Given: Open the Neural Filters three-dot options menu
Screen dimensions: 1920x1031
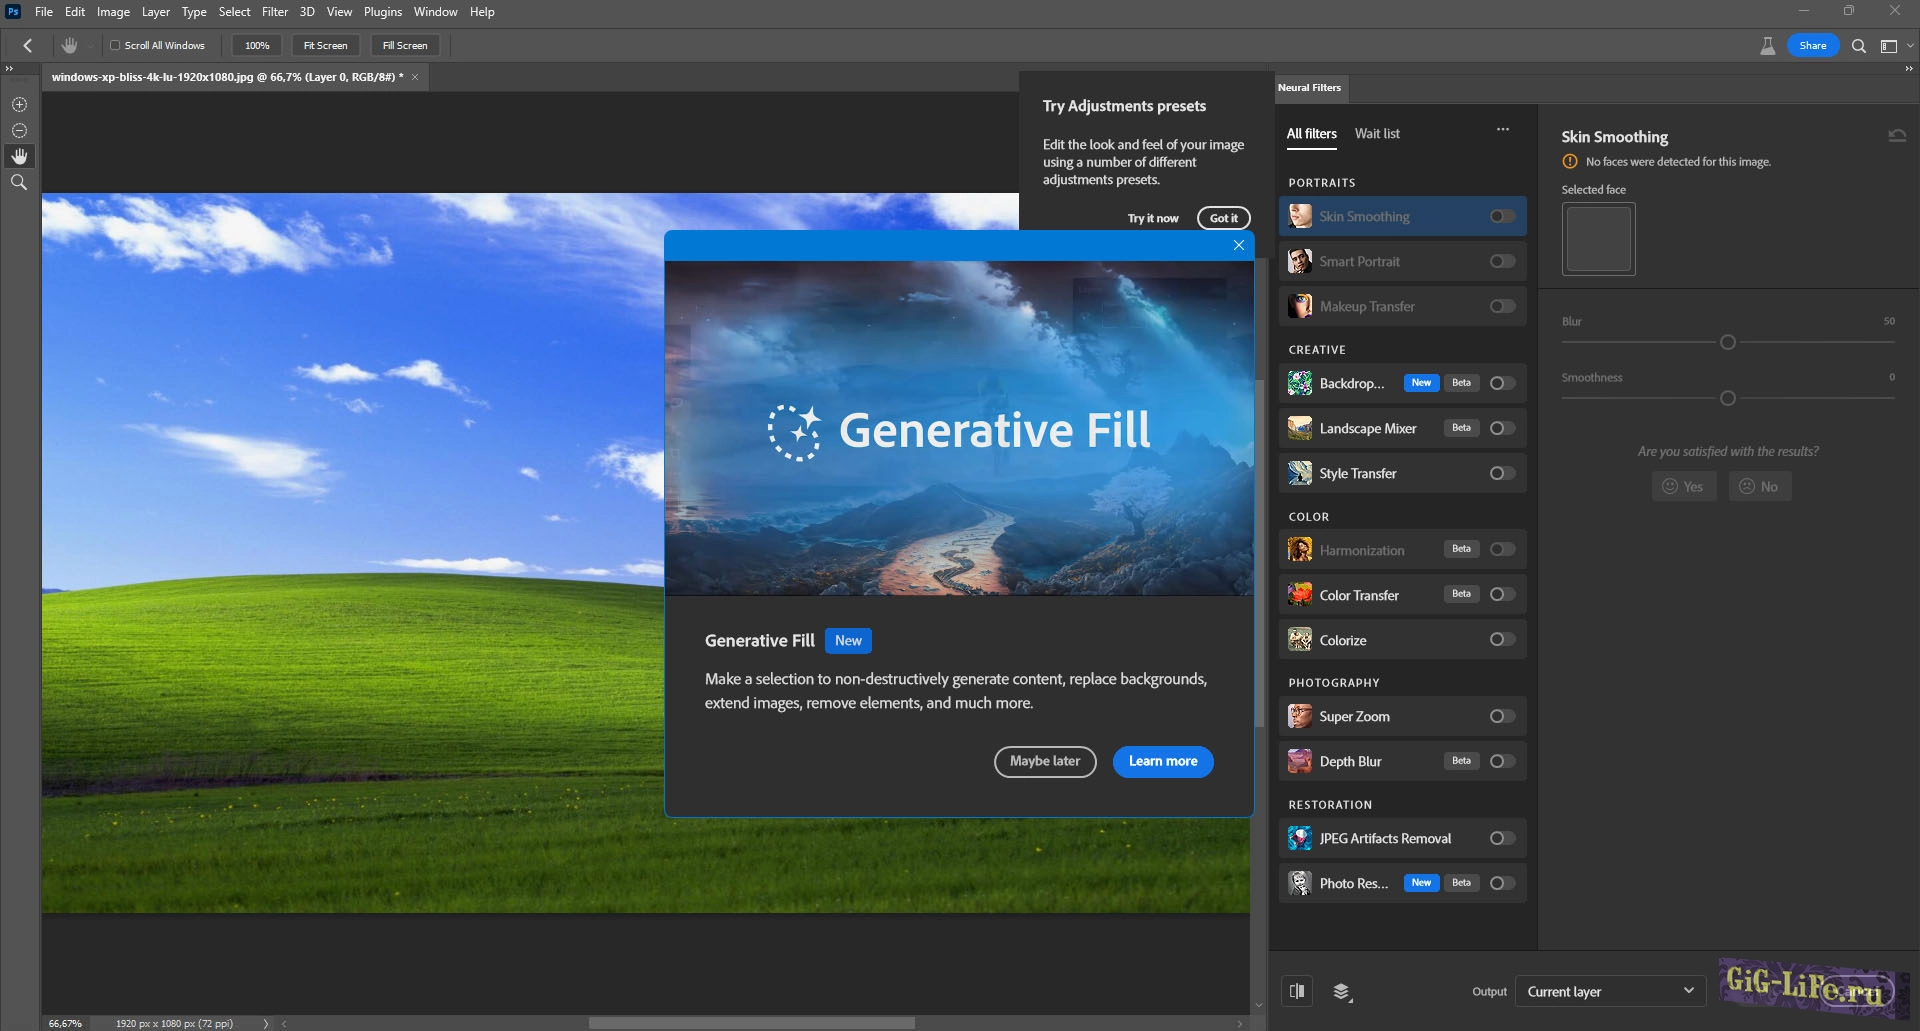Looking at the screenshot, I should click(x=1502, y=130).
